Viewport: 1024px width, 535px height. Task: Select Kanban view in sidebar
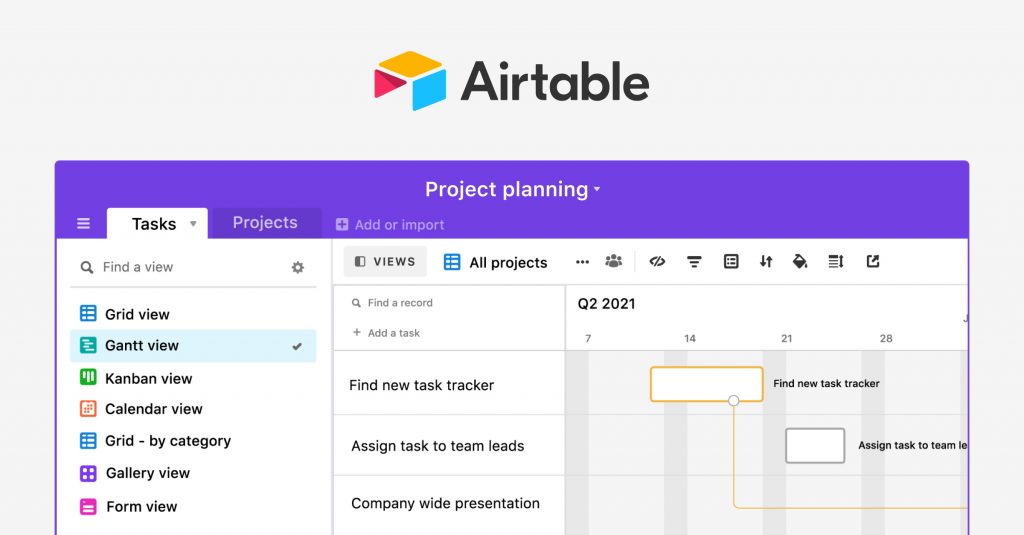click(148, 379)
